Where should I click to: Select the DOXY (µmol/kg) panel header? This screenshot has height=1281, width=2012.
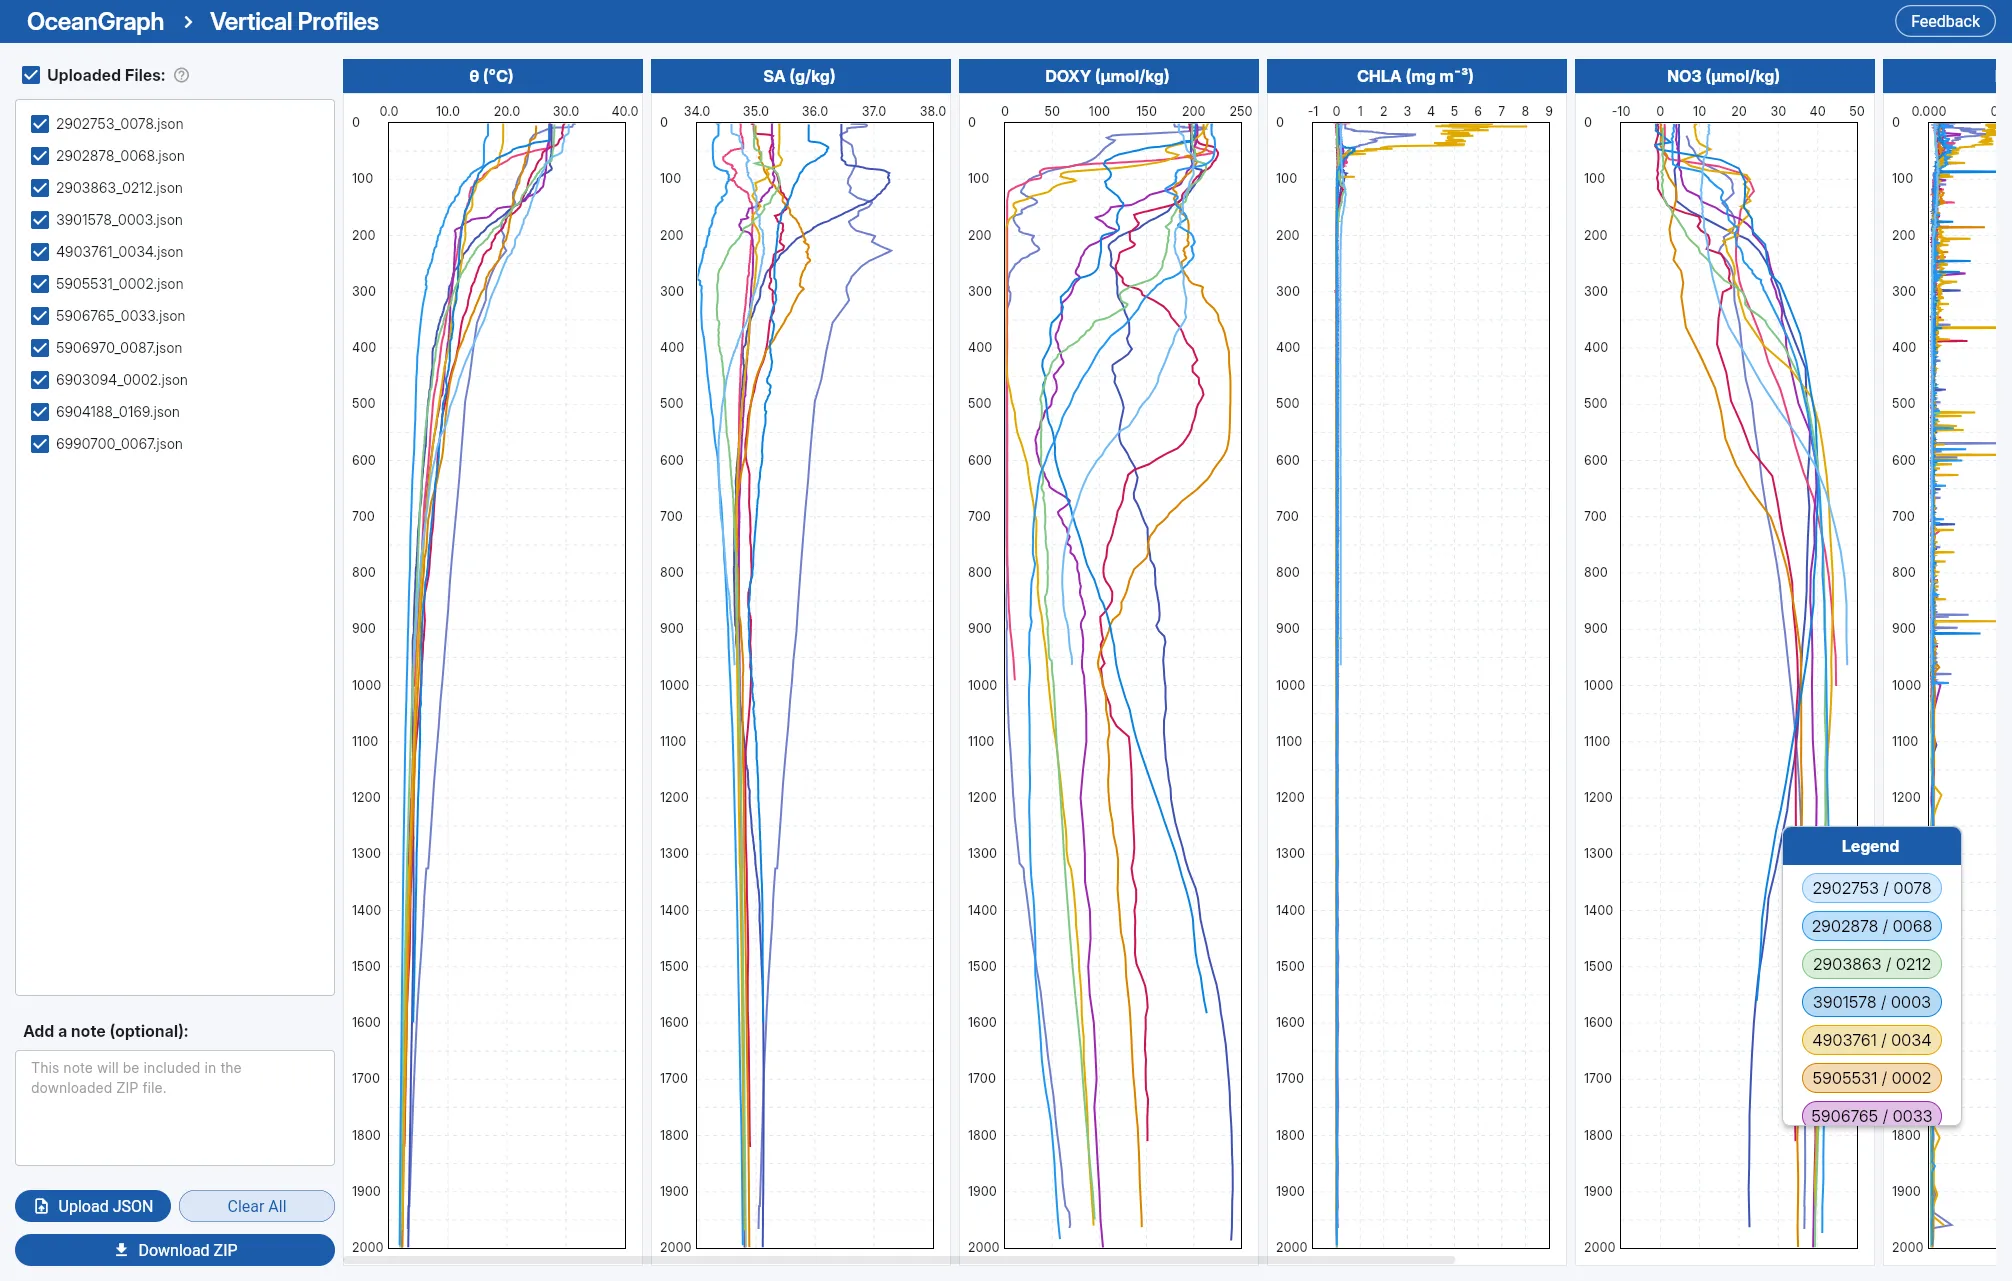(x=1108, y=76)
